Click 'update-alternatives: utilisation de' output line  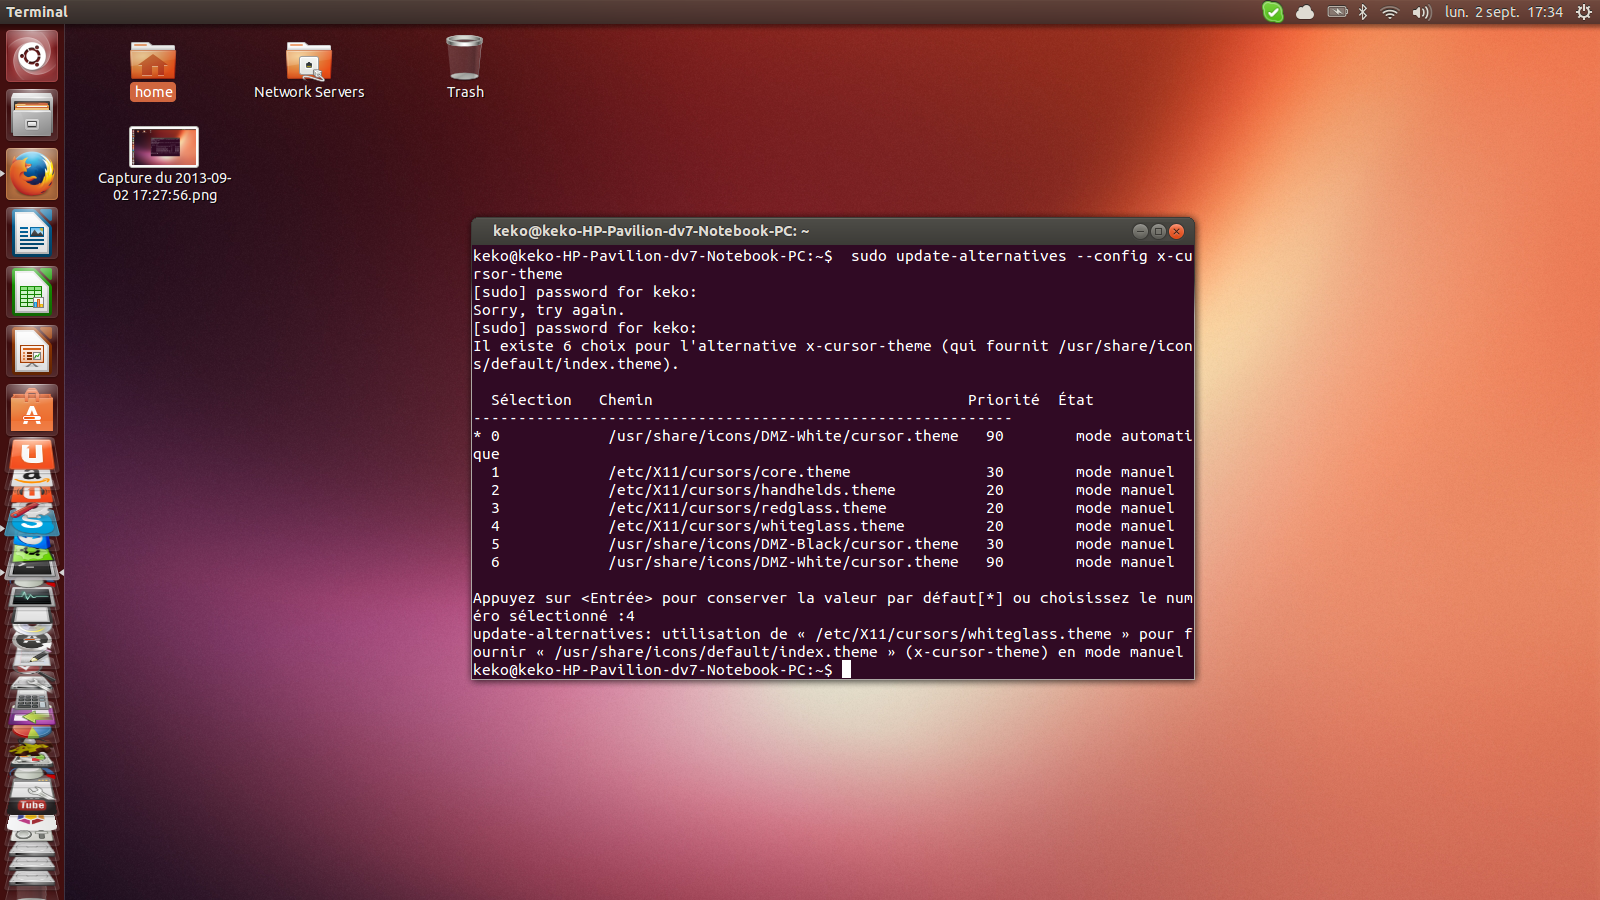[833, 634]
